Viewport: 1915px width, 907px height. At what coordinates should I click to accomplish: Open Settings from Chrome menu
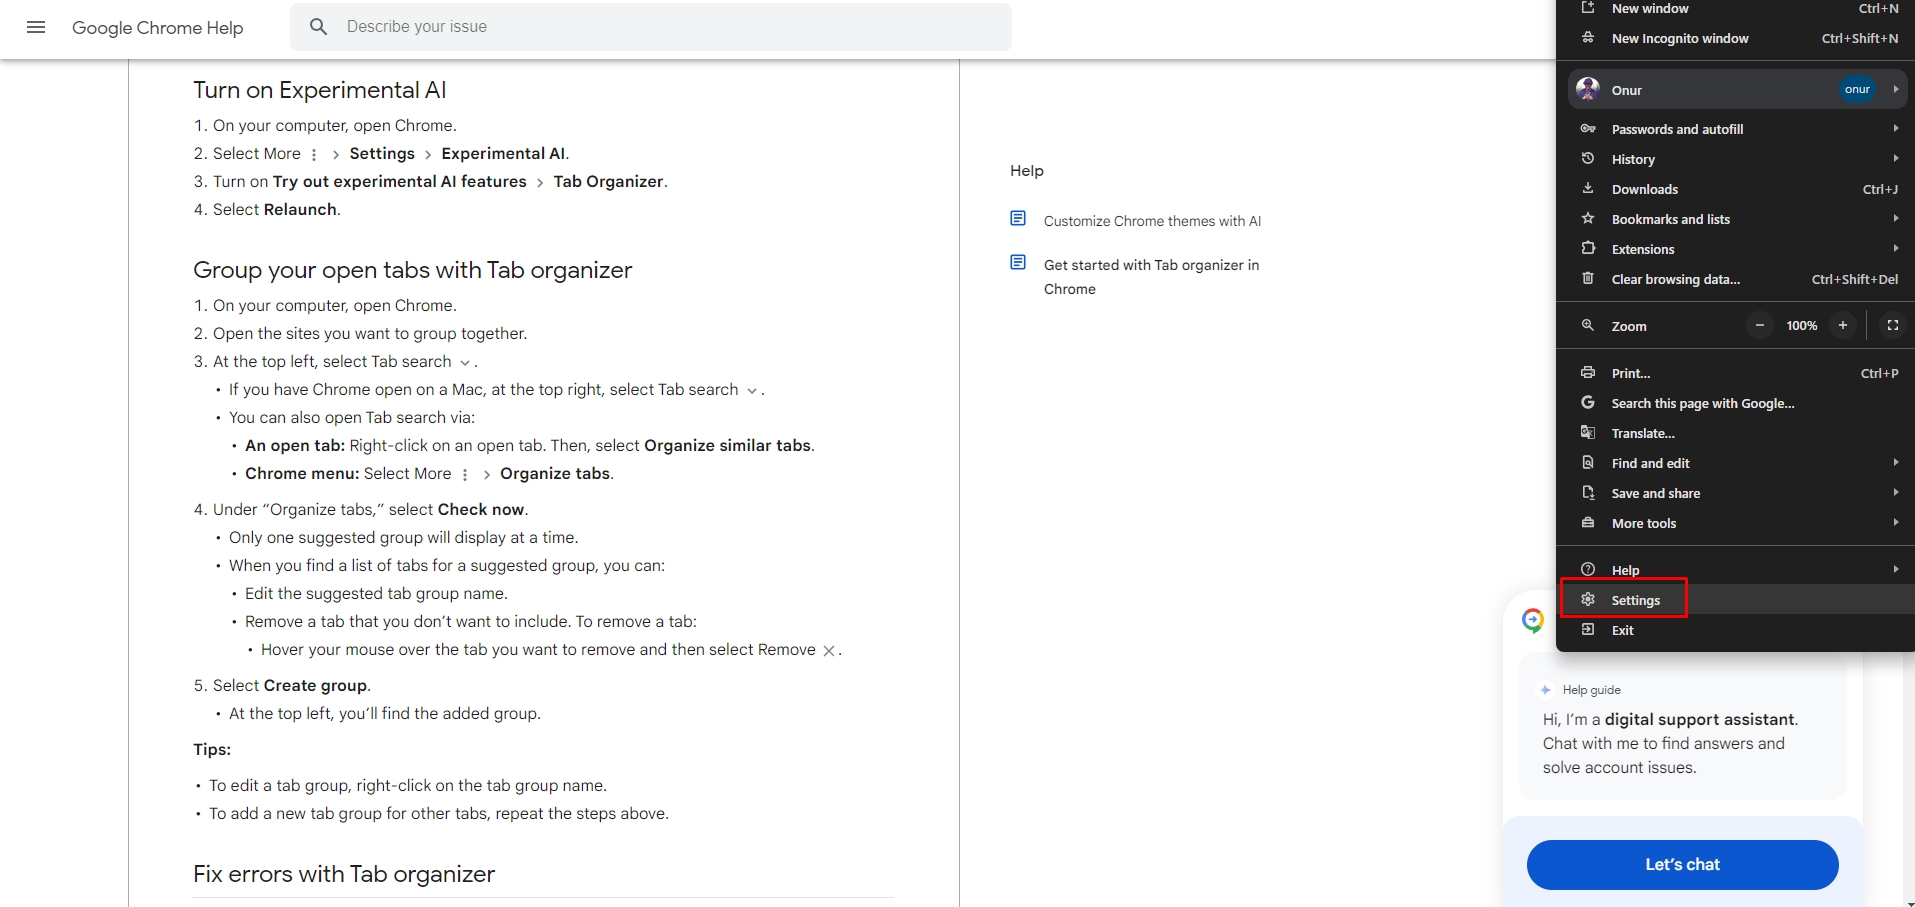[1738, 600]
